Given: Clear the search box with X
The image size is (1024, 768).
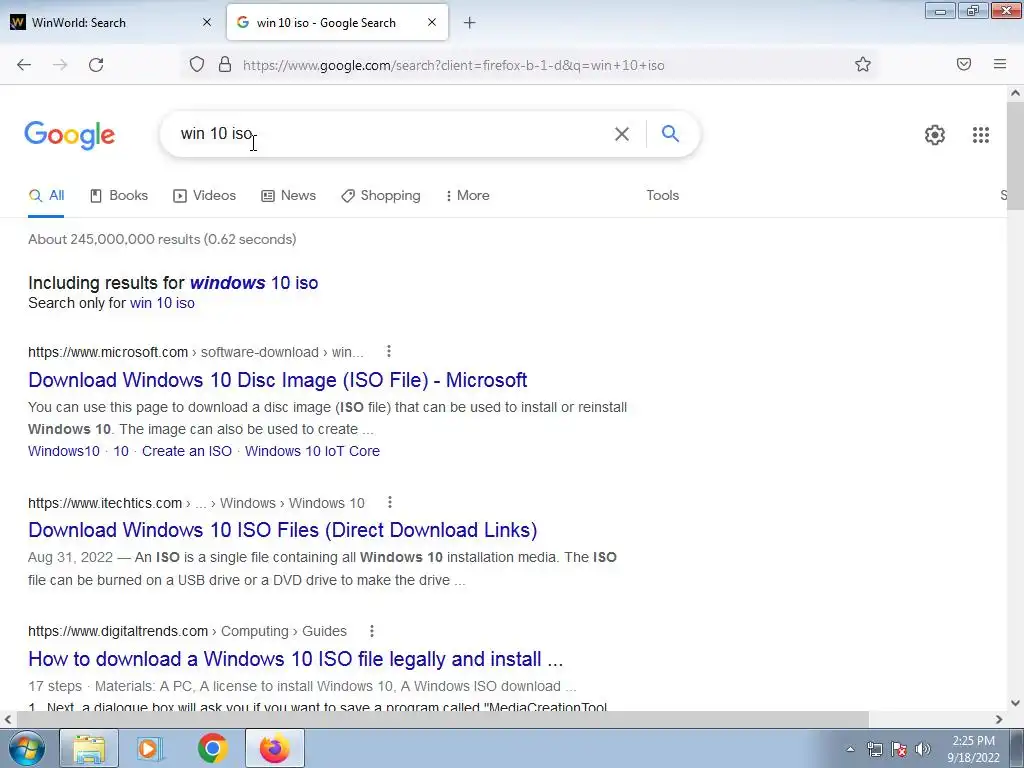Looking at the screenshot, I should (x=622, y=134).
